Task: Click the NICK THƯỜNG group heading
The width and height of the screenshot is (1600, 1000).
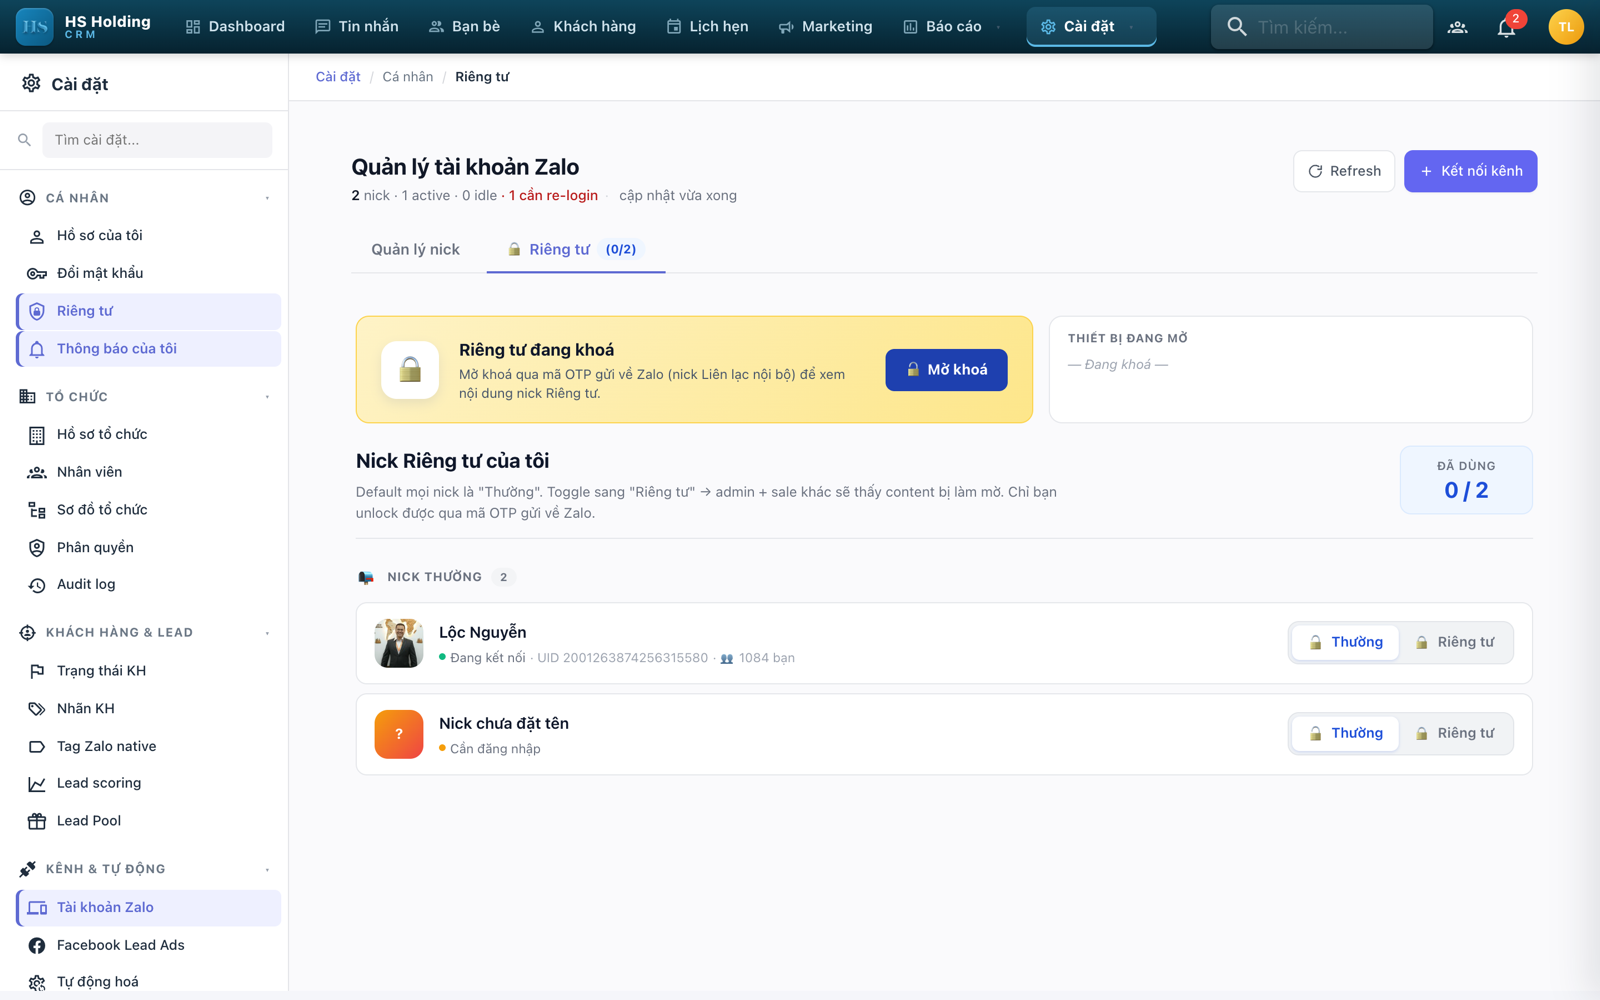Action: coord(434,577)
